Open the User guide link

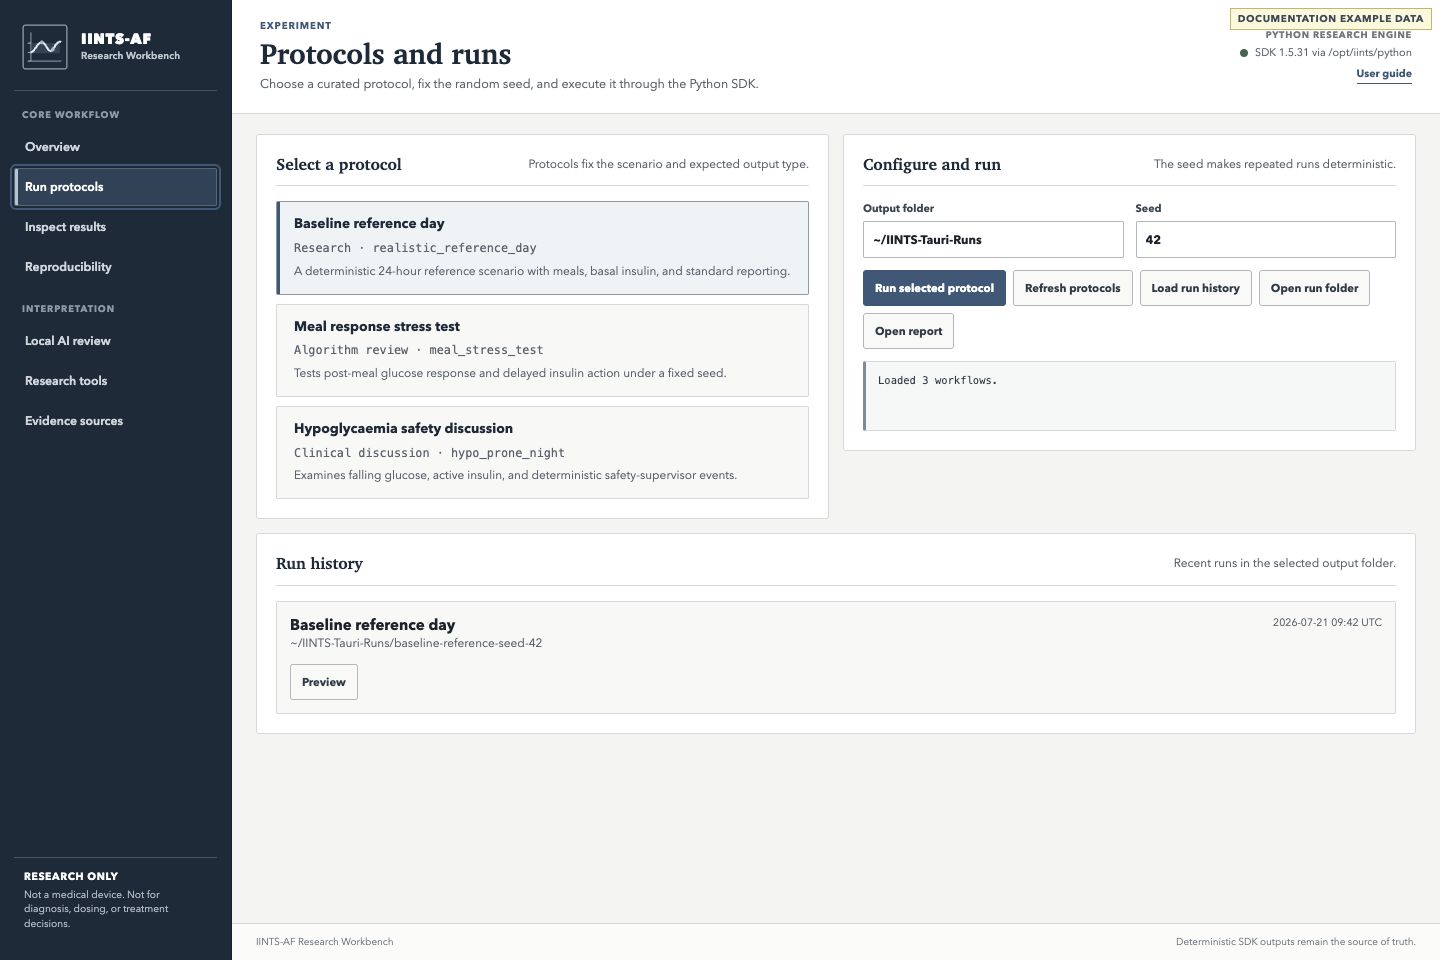(1384, 74)
